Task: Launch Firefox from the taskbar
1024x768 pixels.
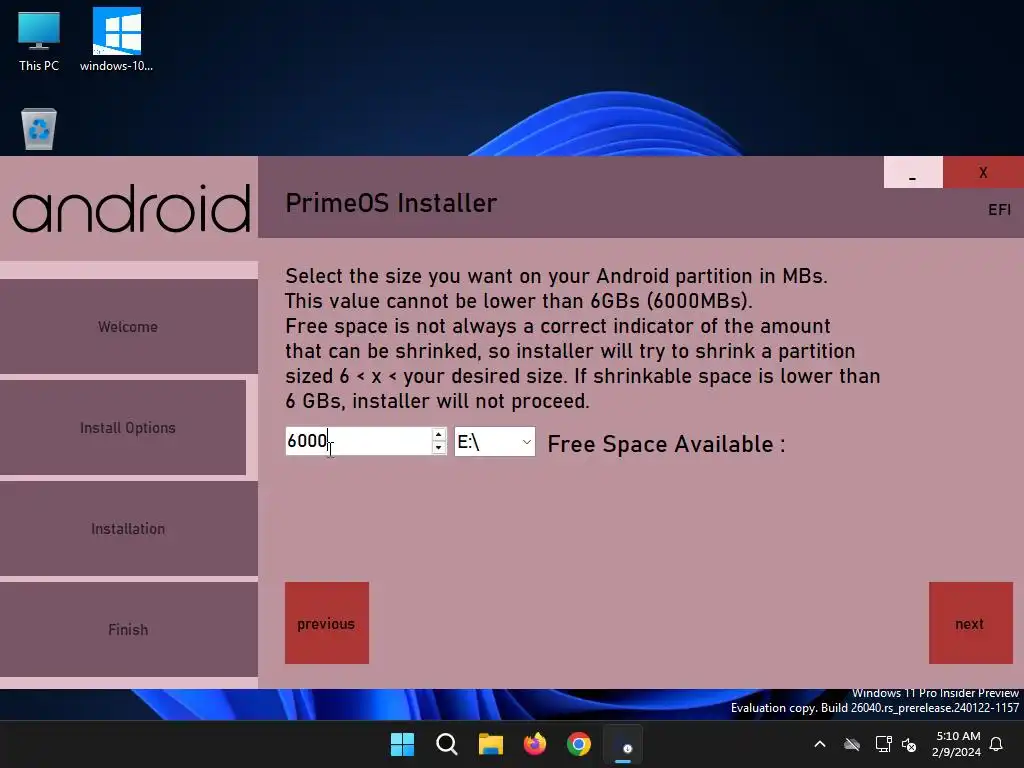Action: [x=535, y=744]
